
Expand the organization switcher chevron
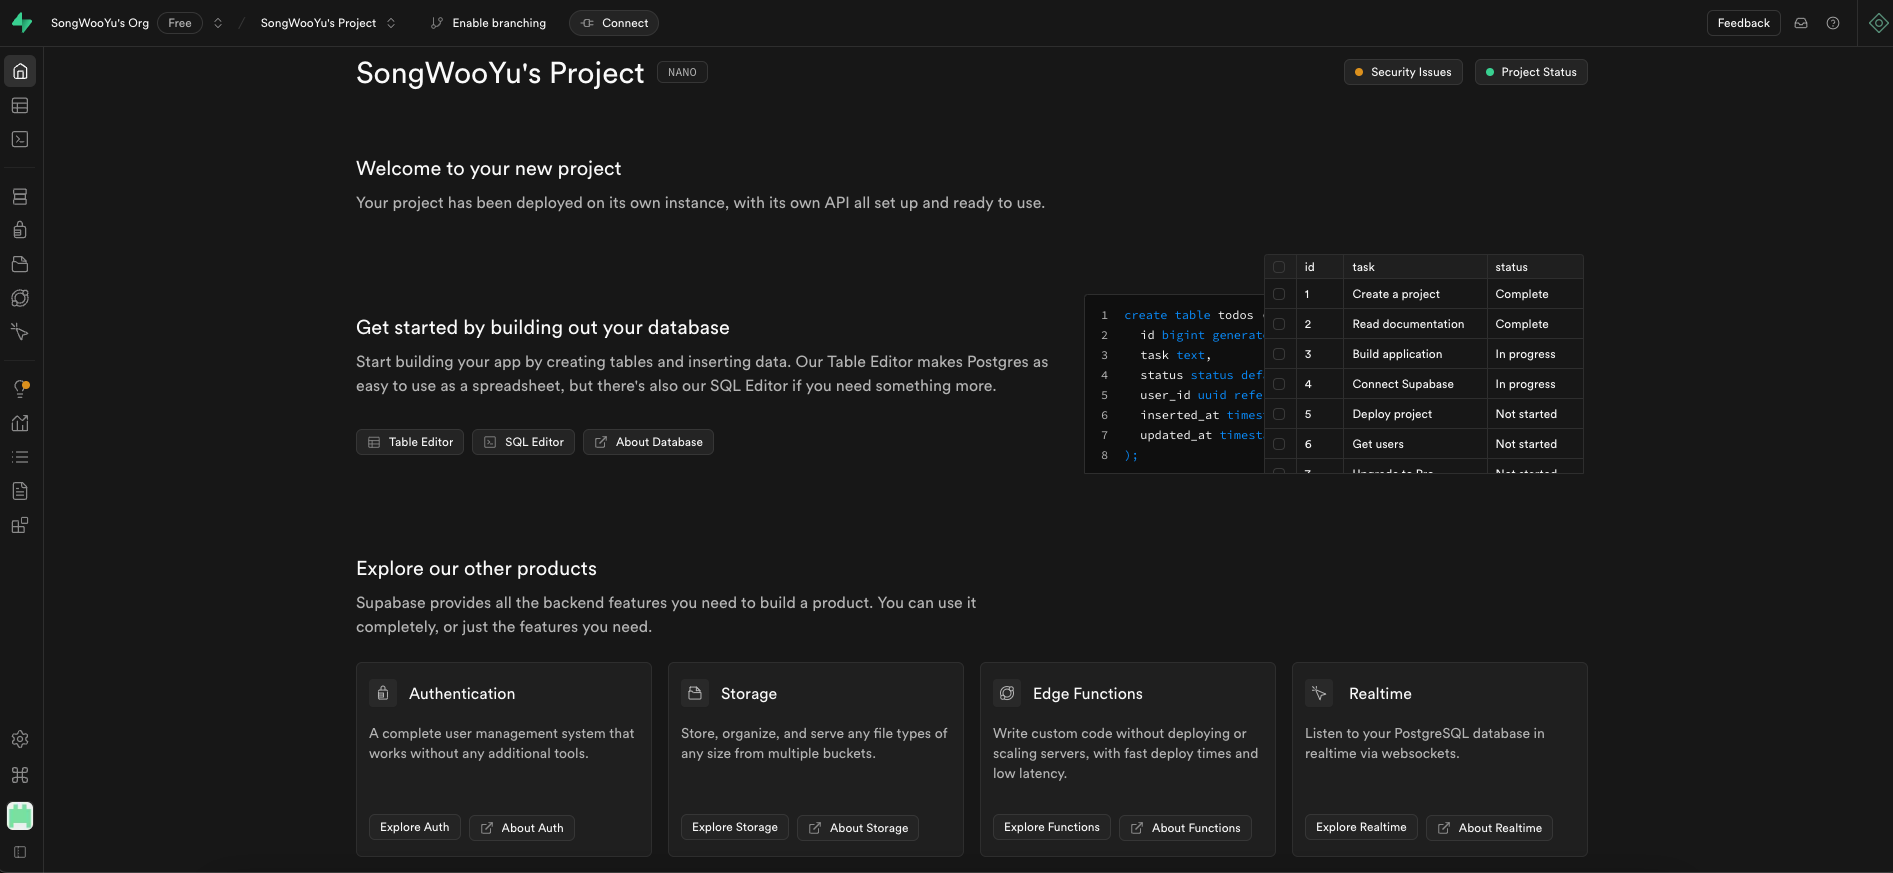click(x=218, y=23)
